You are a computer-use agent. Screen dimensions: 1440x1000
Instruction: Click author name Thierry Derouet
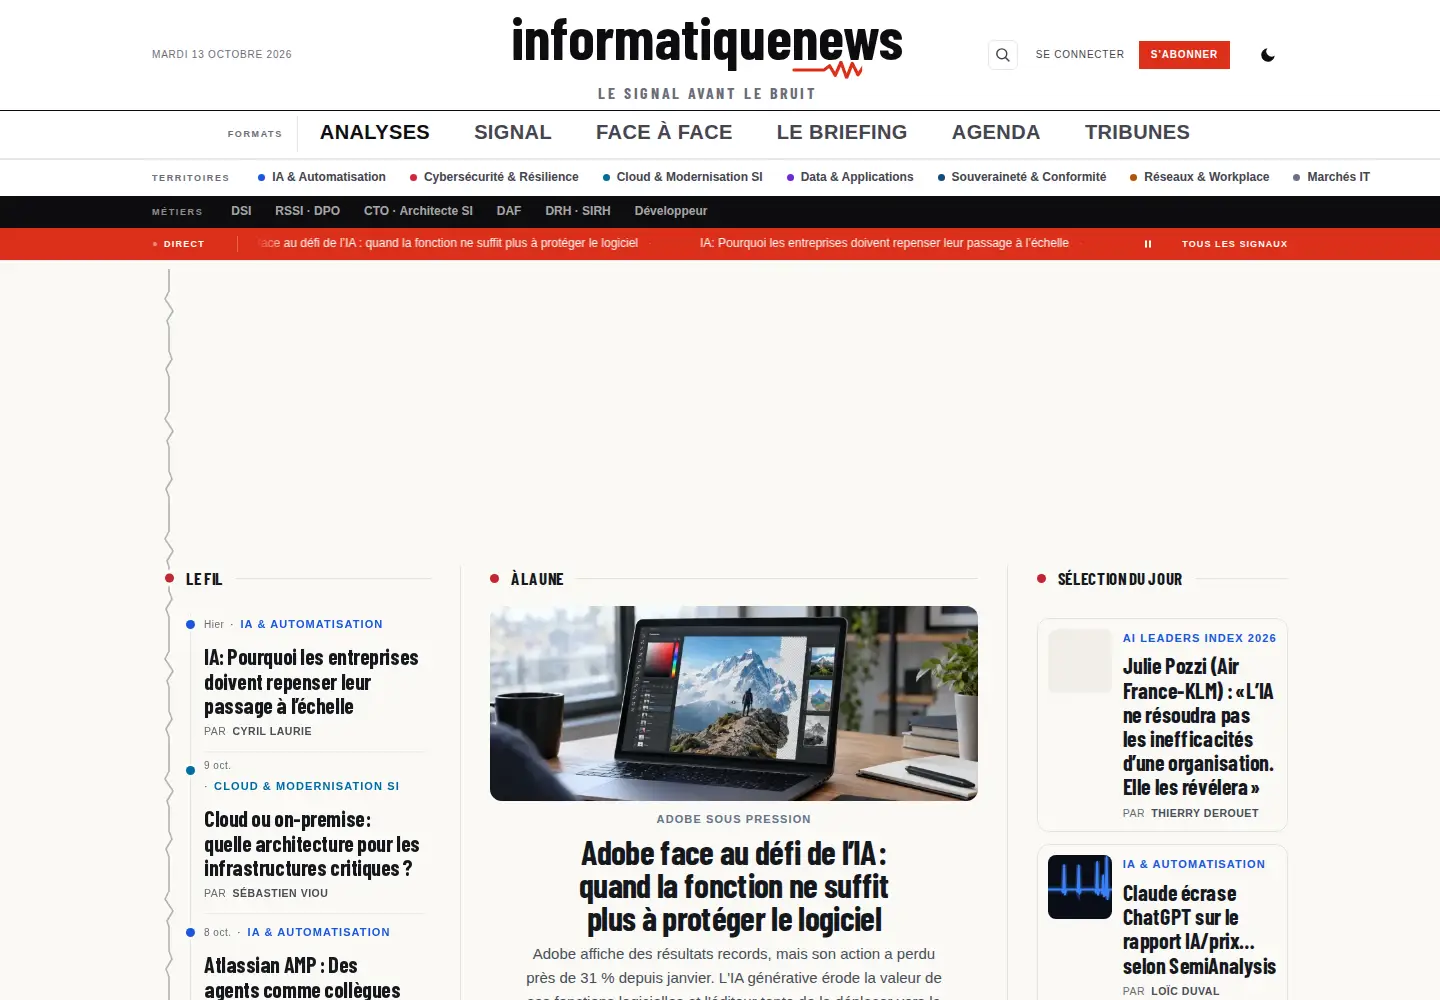tap(1205, 813)
